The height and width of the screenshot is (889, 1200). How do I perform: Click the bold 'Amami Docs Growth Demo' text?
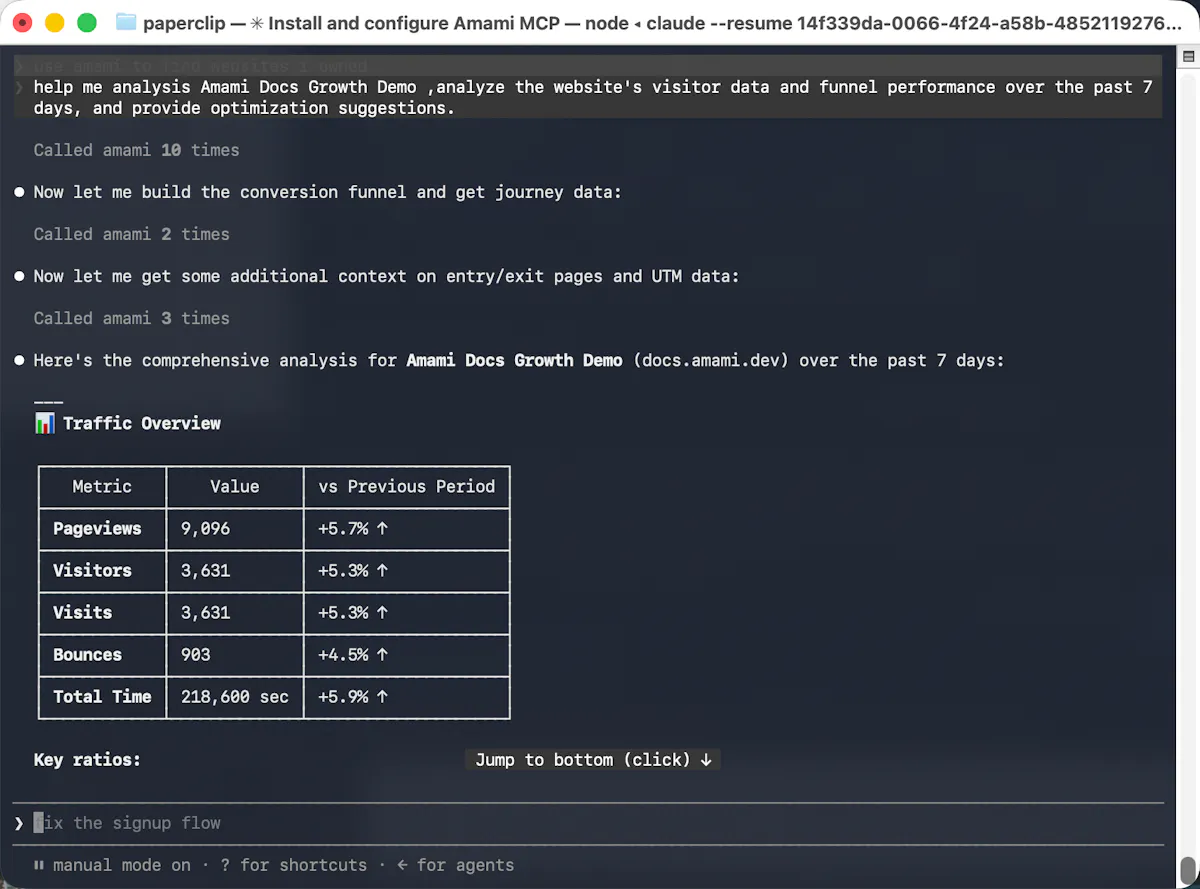(514, 360)
